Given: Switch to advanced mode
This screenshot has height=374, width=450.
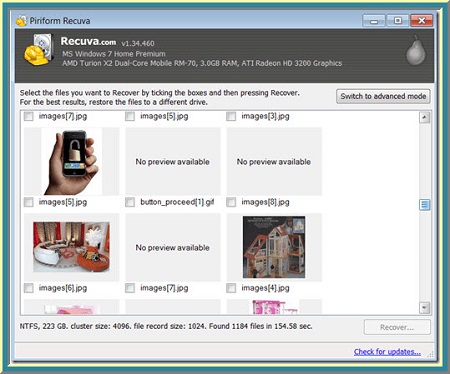Looking at the screenshot, I should tap(383, 96).
